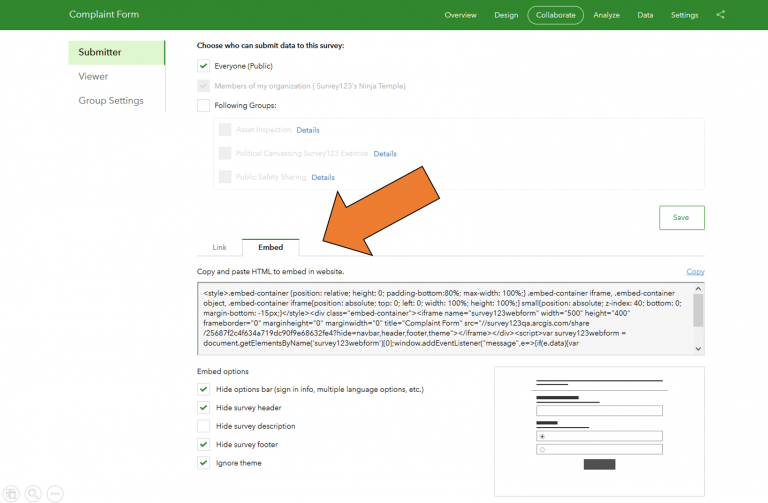Open the three-dots more options circle icon

point(55,494)
